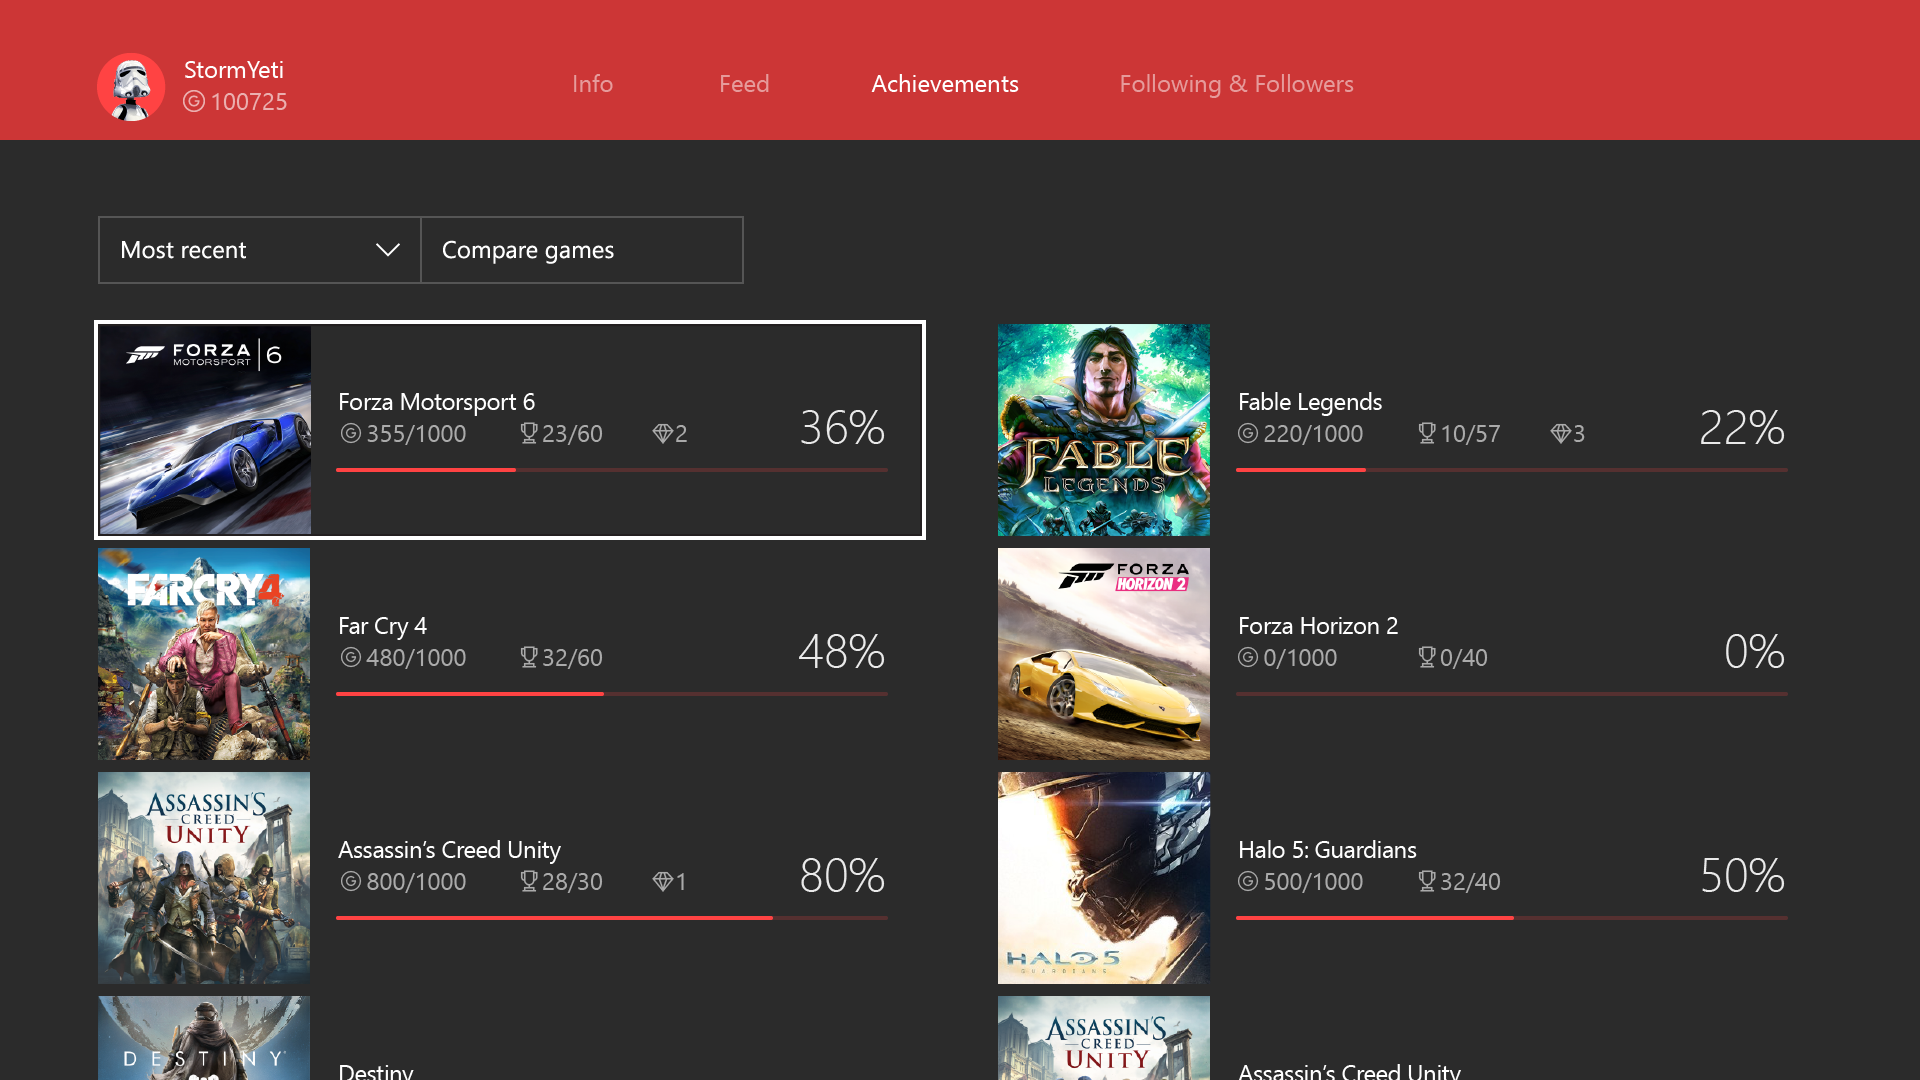This screenshot has height=1080, width=1920.
Task: Click the trophy icon in Forza Motorsport 6
Action: (x=529, y=433)
